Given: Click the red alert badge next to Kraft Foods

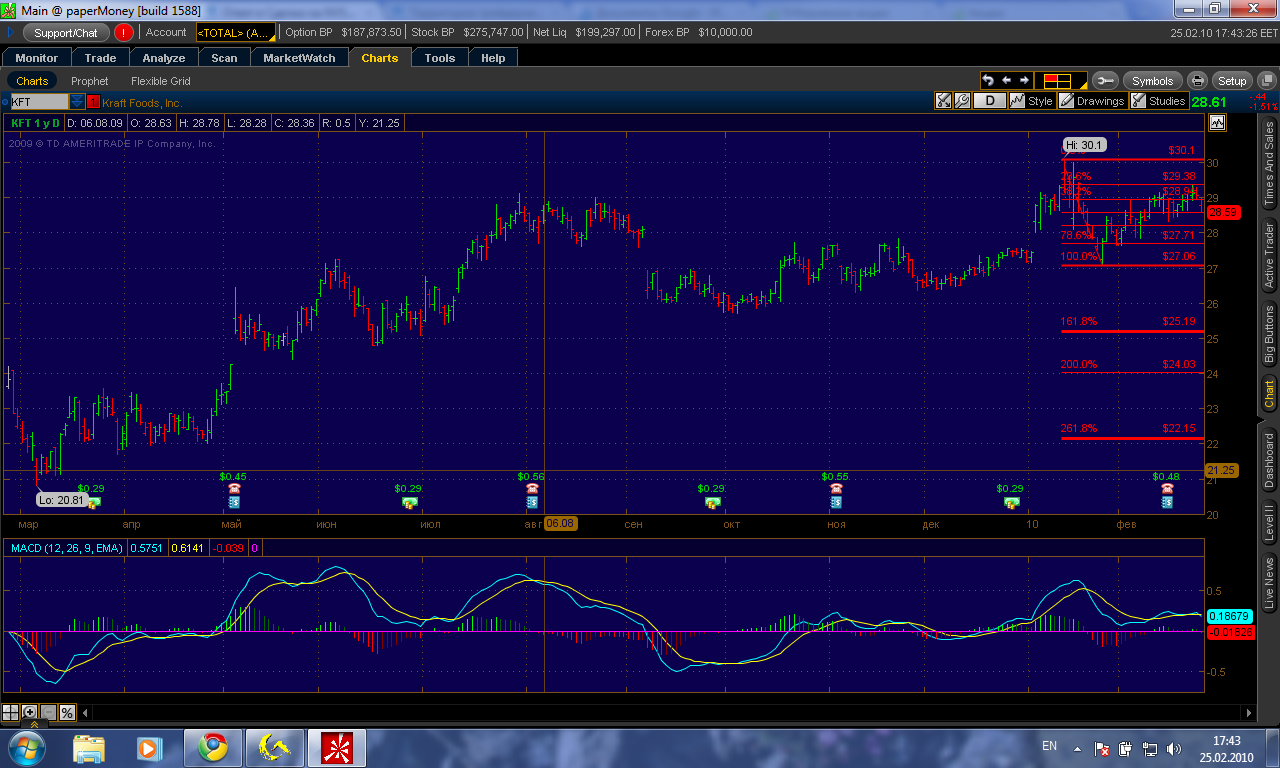Looking at the screenshot, I should click(x=93, y=102).
